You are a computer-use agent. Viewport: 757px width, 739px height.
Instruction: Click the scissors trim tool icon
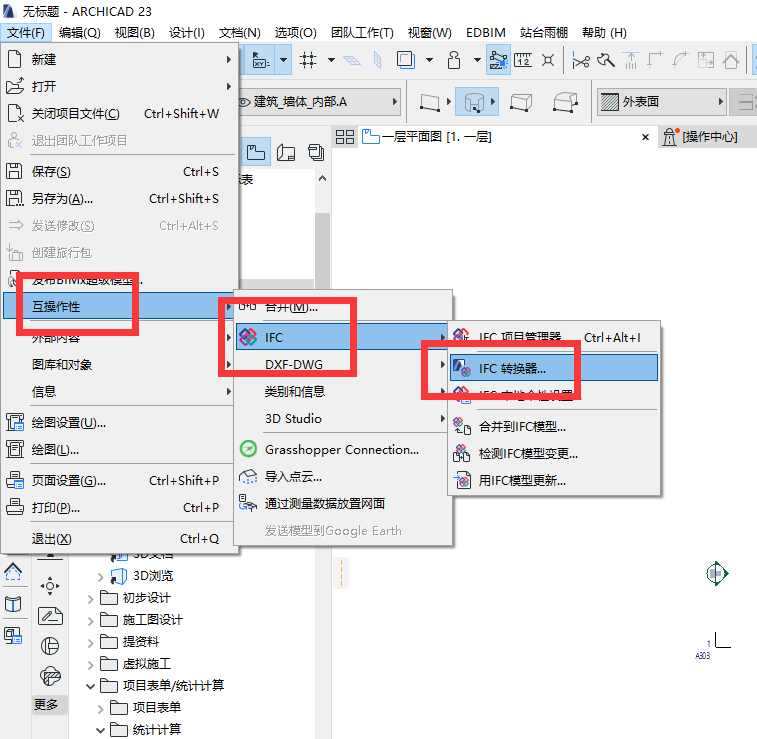pos(581,61)
